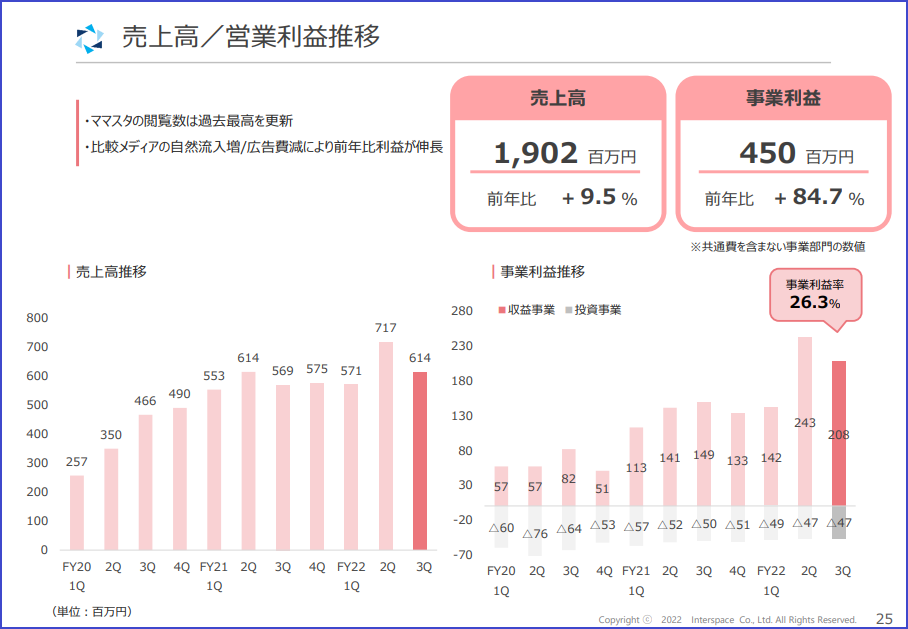Click the 収益事業 legend color swatch

click(502, 310)
